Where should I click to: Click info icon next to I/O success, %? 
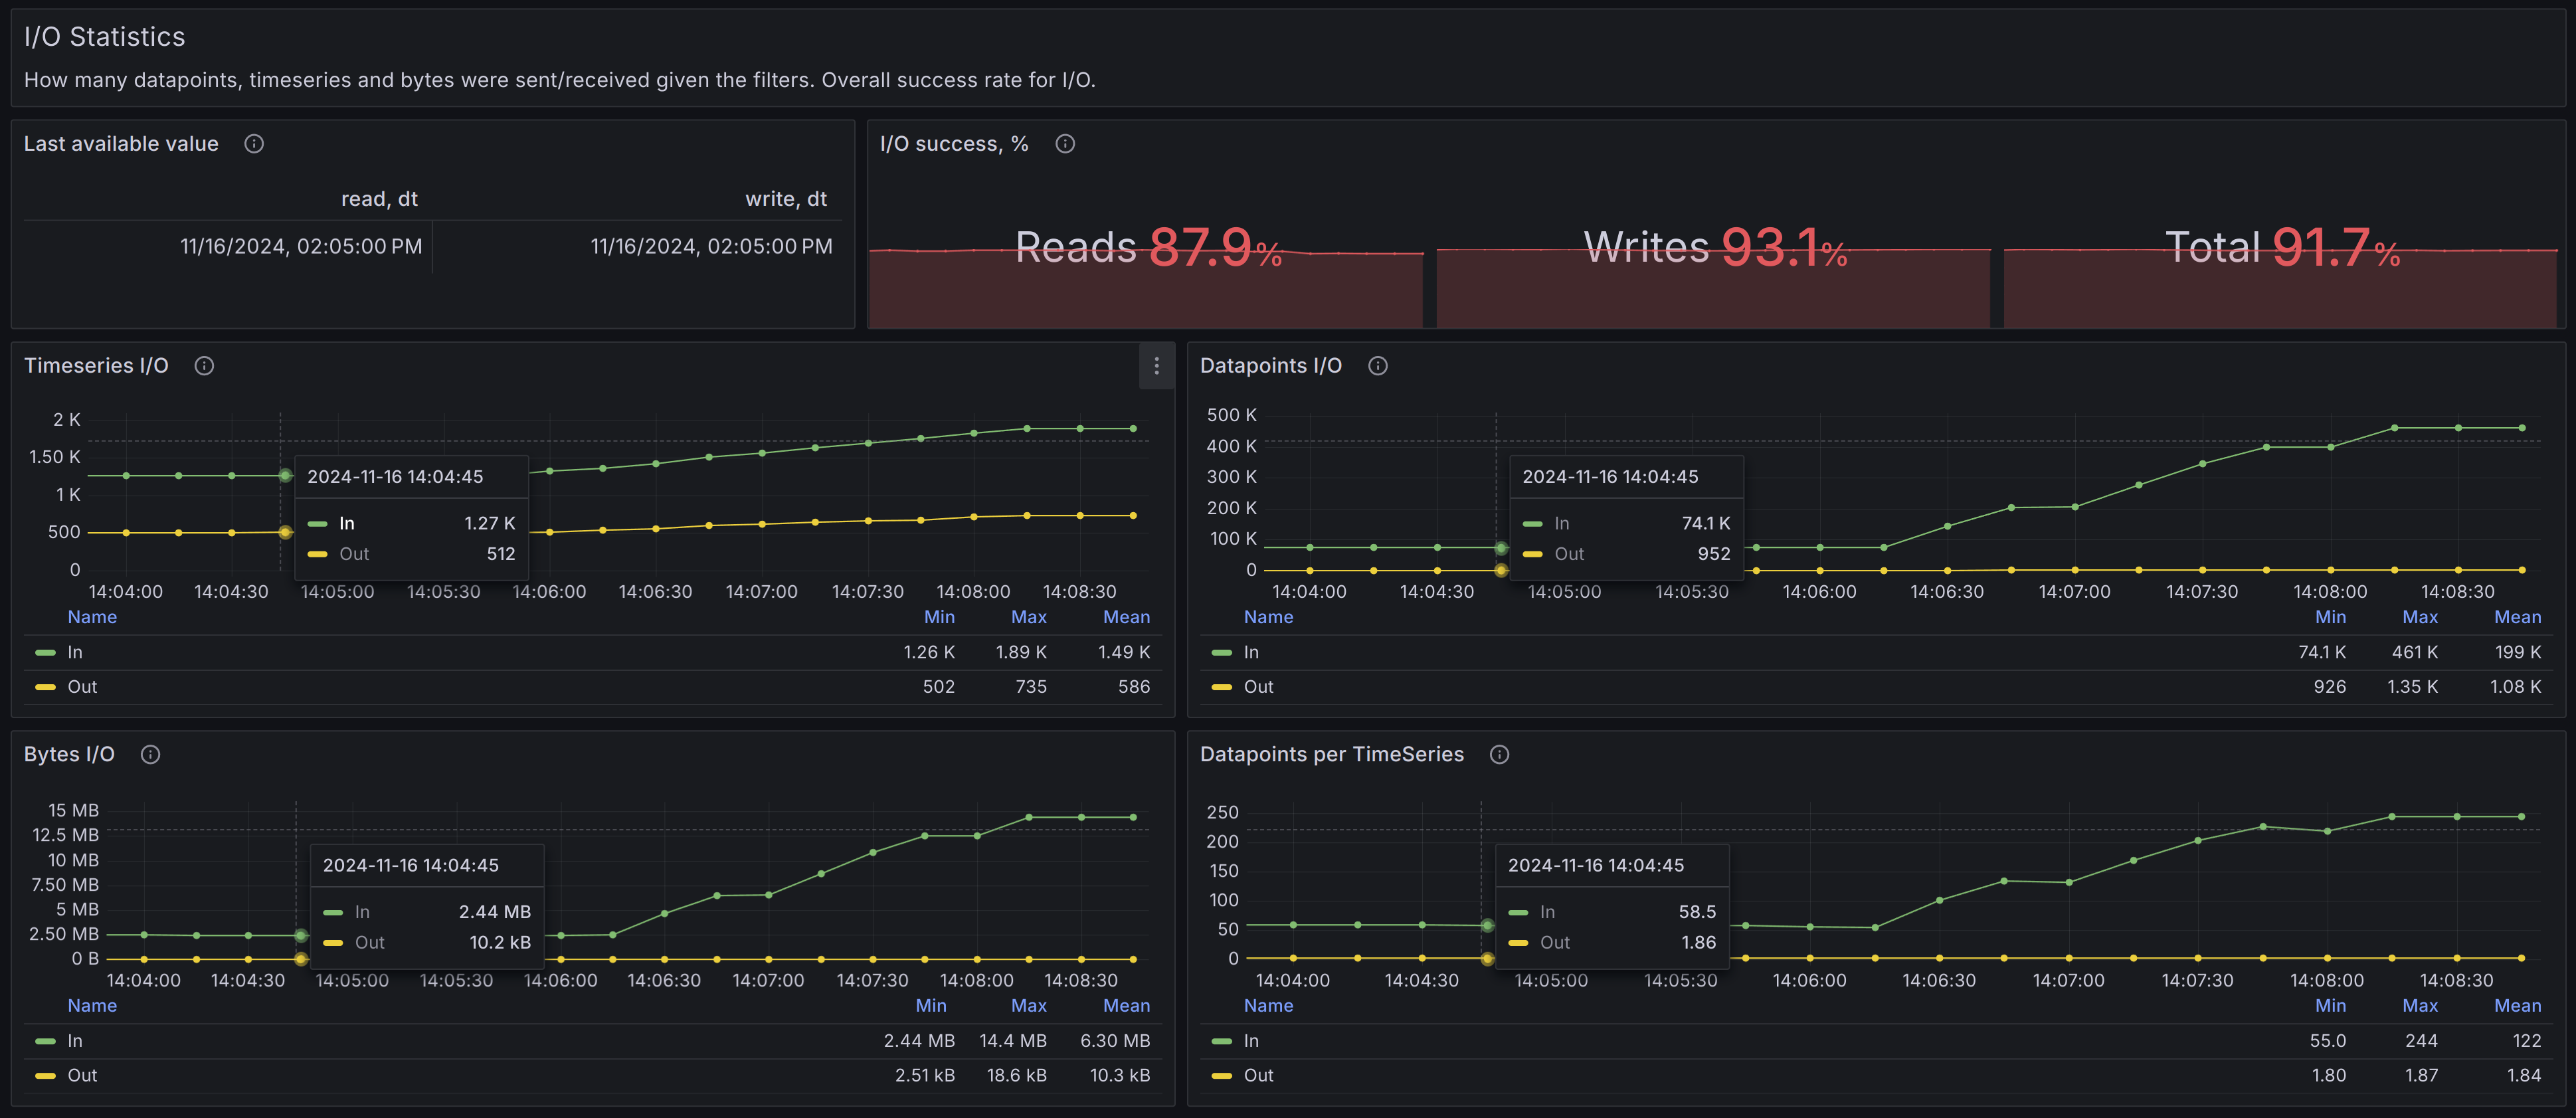tap(1065, 144)
